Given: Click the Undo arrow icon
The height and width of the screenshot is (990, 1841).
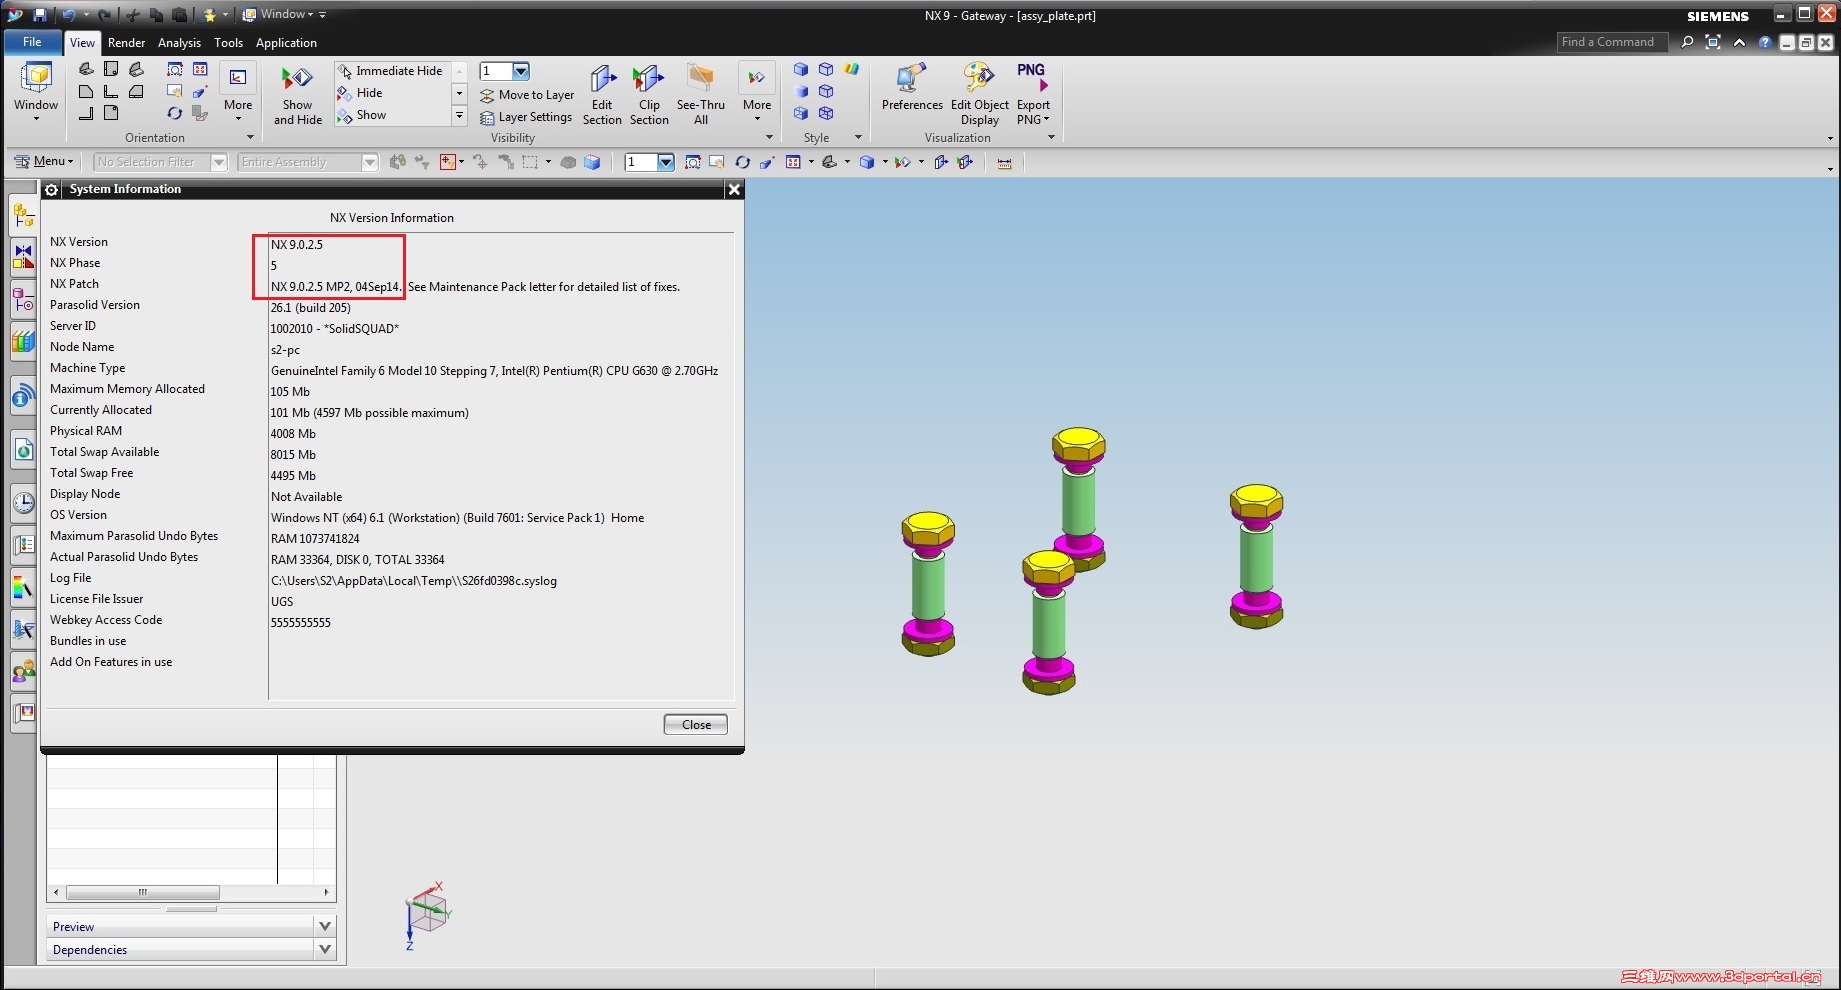Looking at the screenshot, I should coord(69,15).
